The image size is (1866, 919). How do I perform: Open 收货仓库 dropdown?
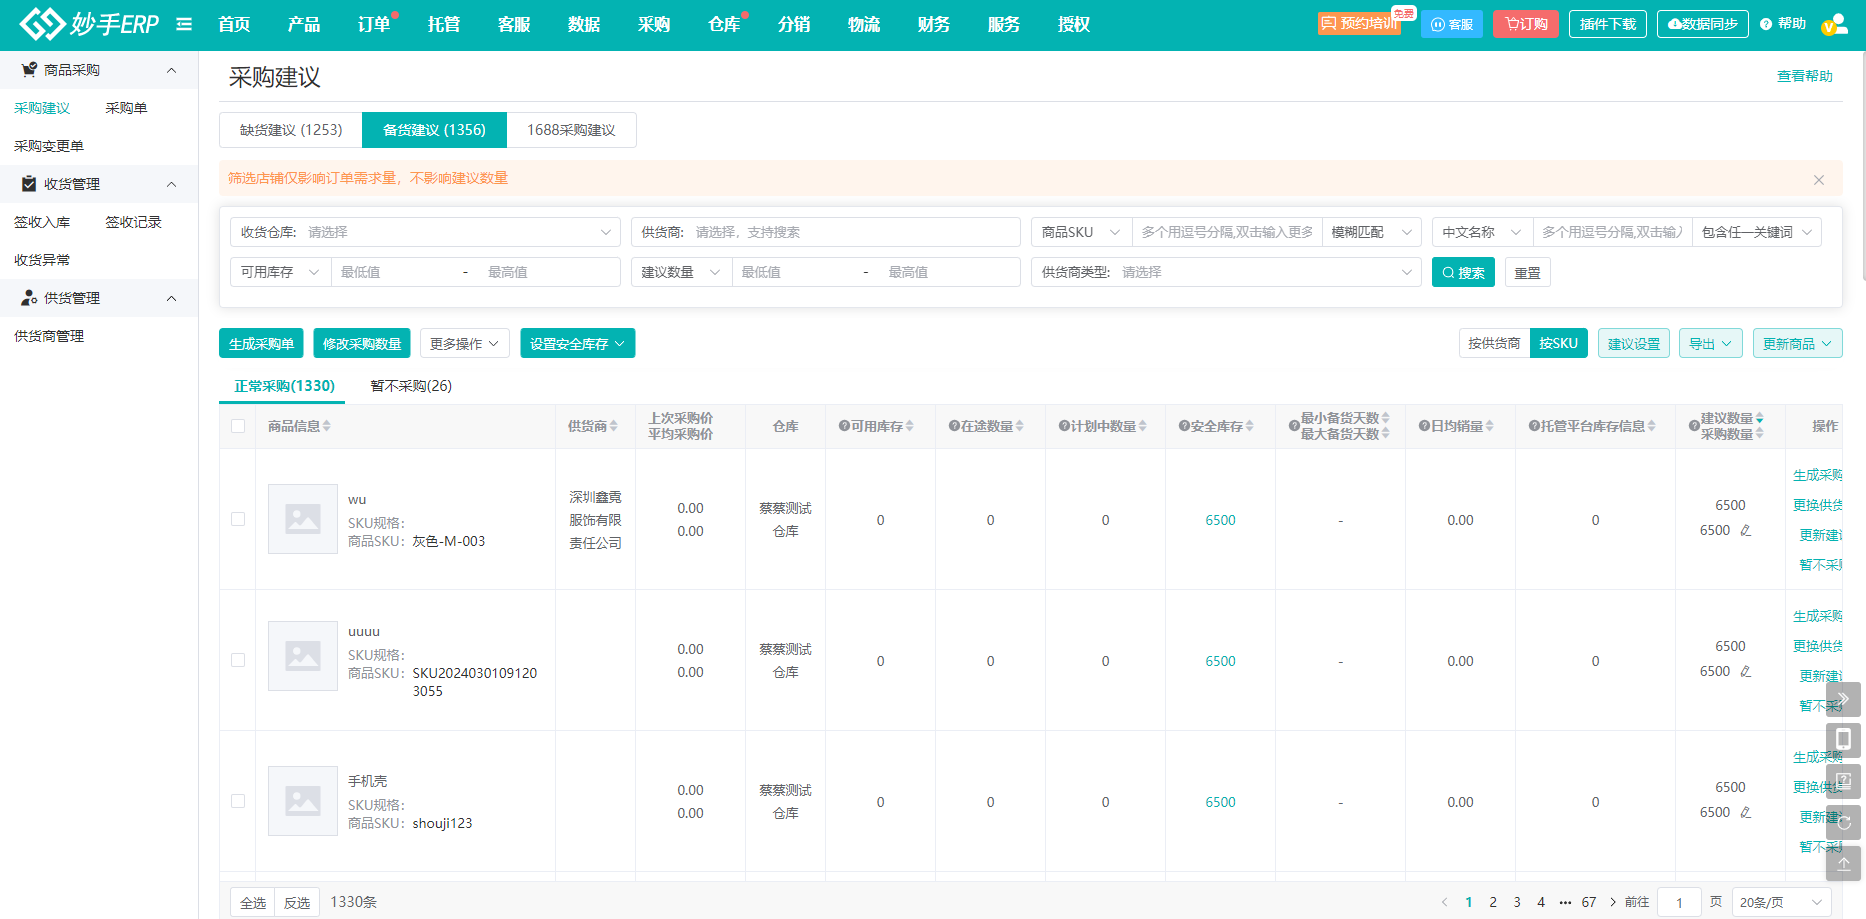pos(425,232)
